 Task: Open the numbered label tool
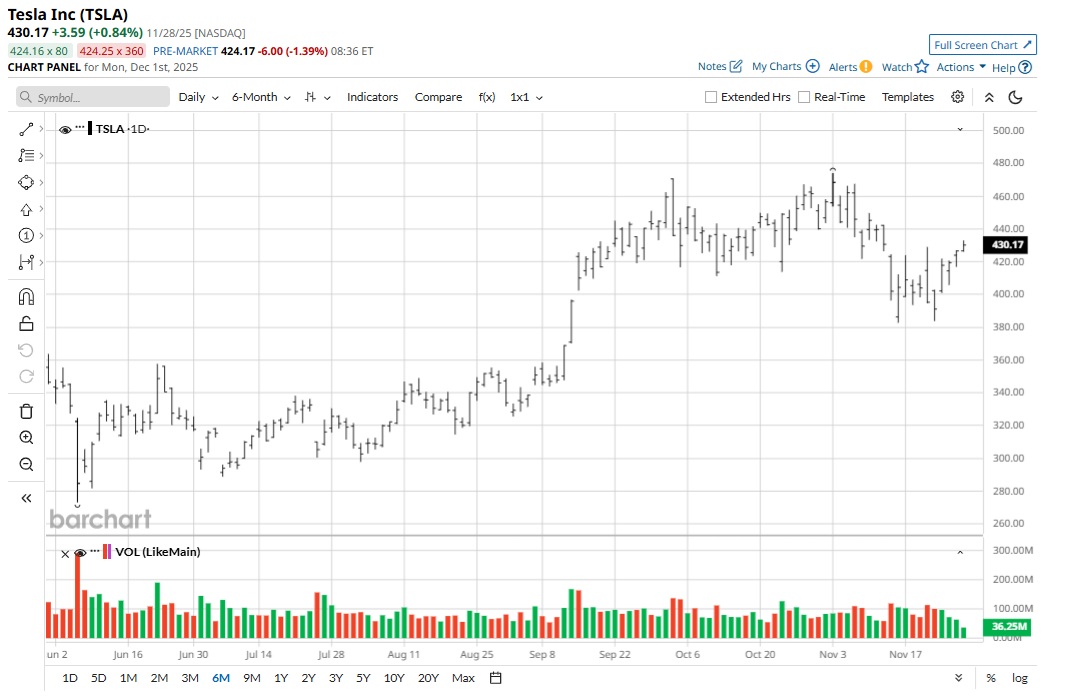point(26,236)
